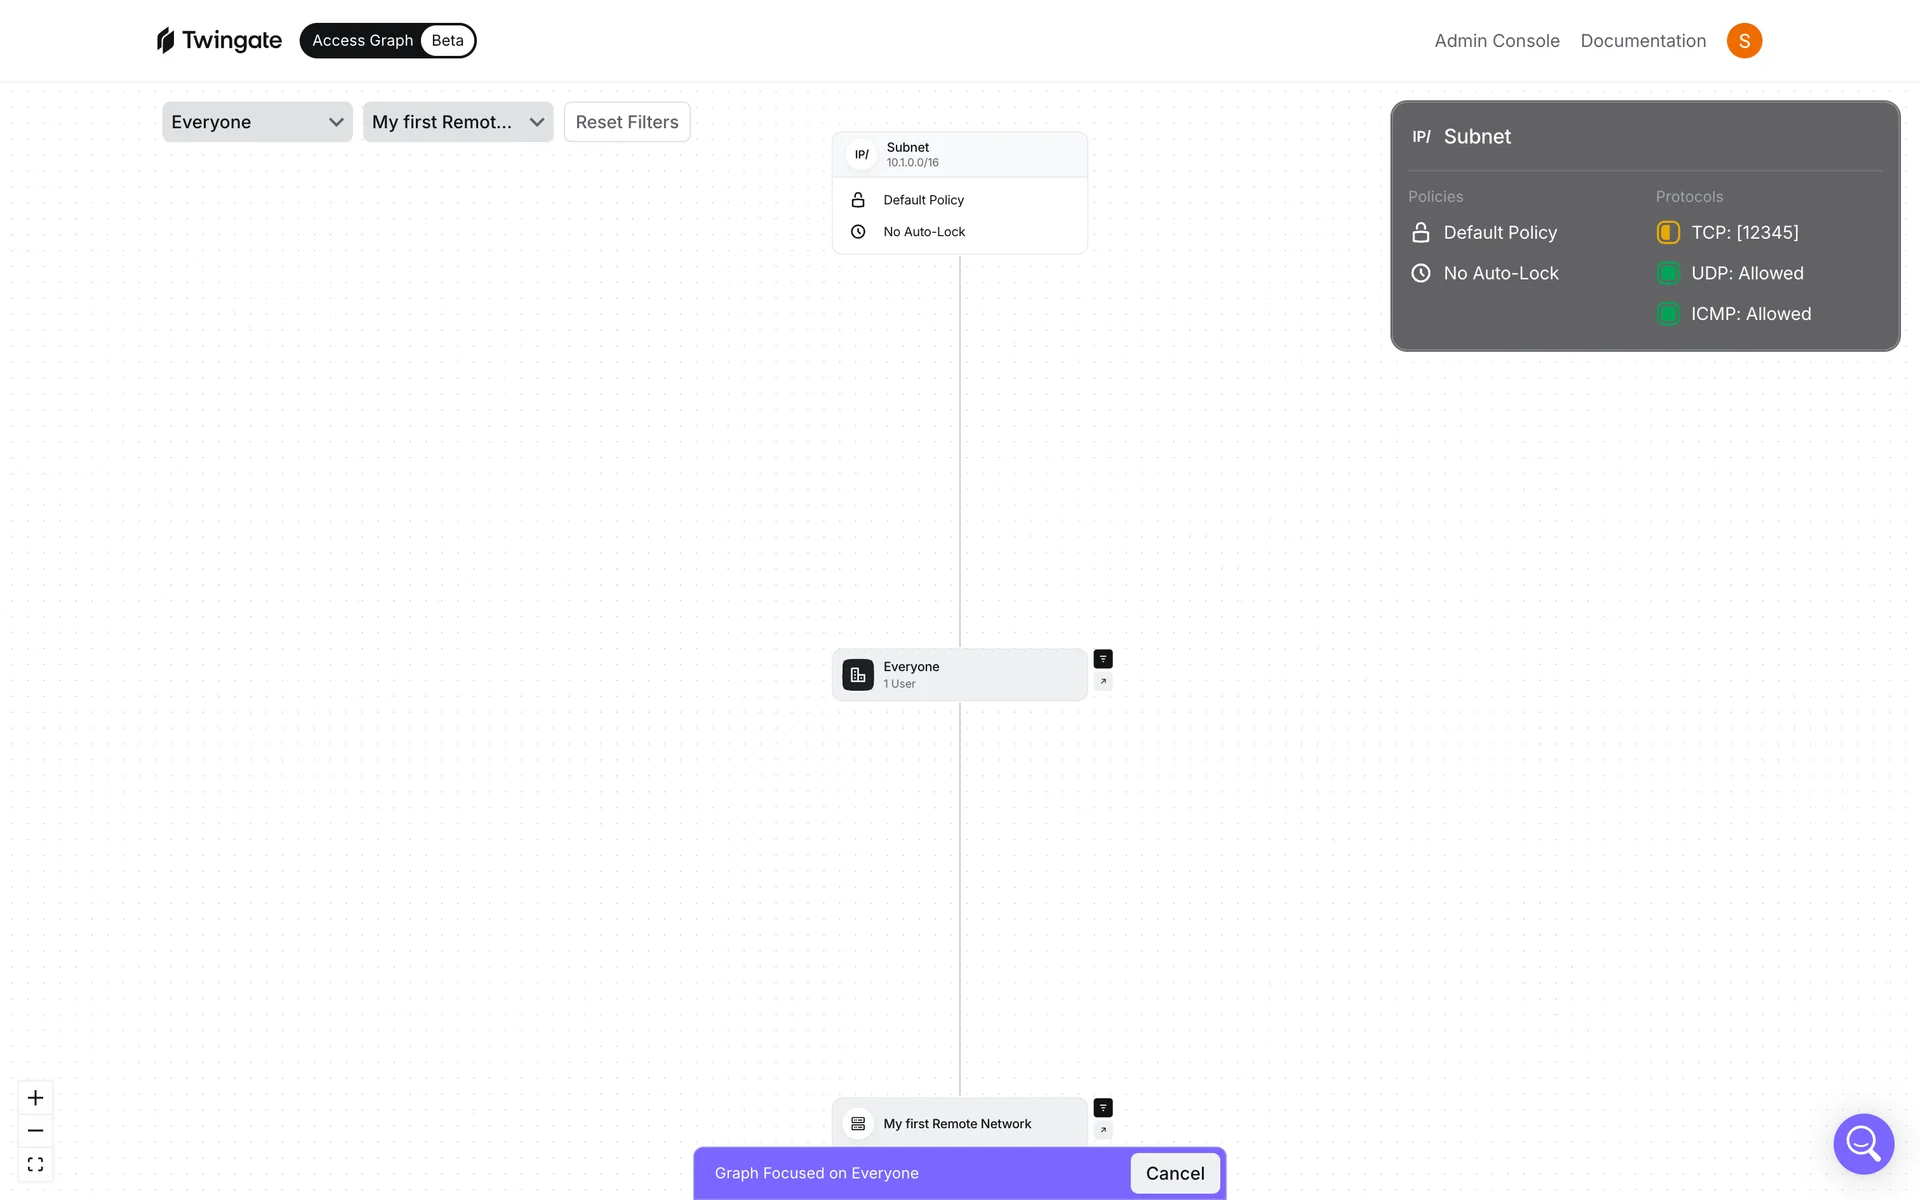The height and width of the screenshot is (1200, 1920).
Task: Click the orange user avatar
Action: [x=1744, y=41]
